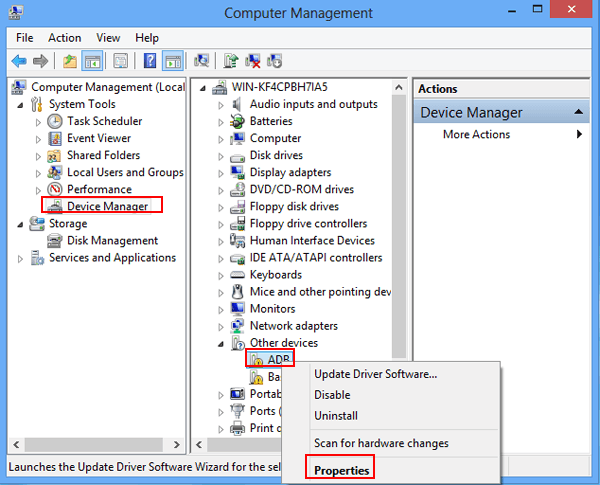Click the Display adapters icon
600x485 pixels.
coord(237,172)
